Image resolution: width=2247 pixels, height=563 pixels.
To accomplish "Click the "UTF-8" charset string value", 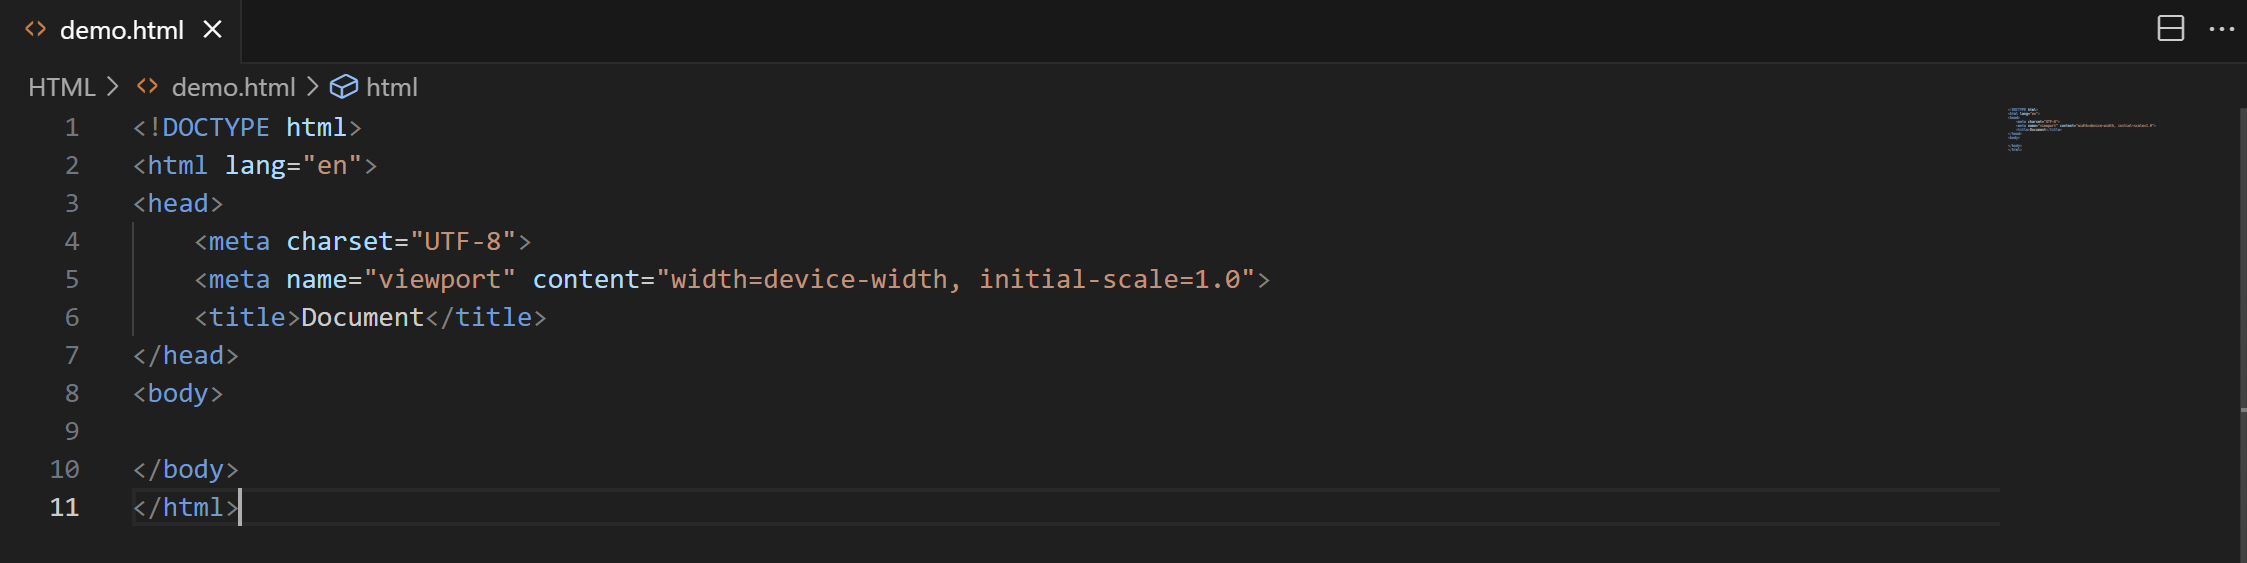I will coord(463,241).
